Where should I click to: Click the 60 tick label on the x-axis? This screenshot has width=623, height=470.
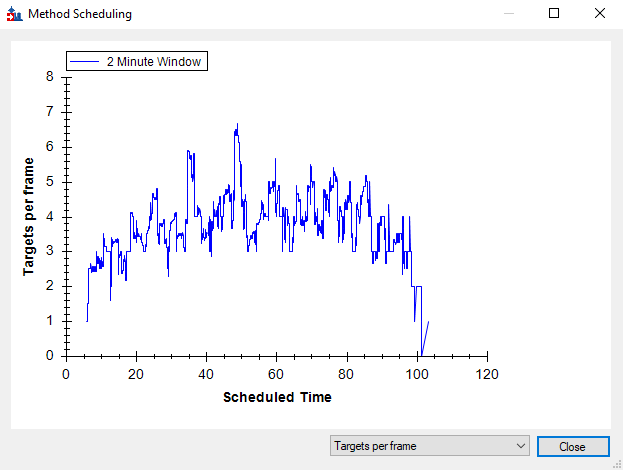tap(277, 374)
